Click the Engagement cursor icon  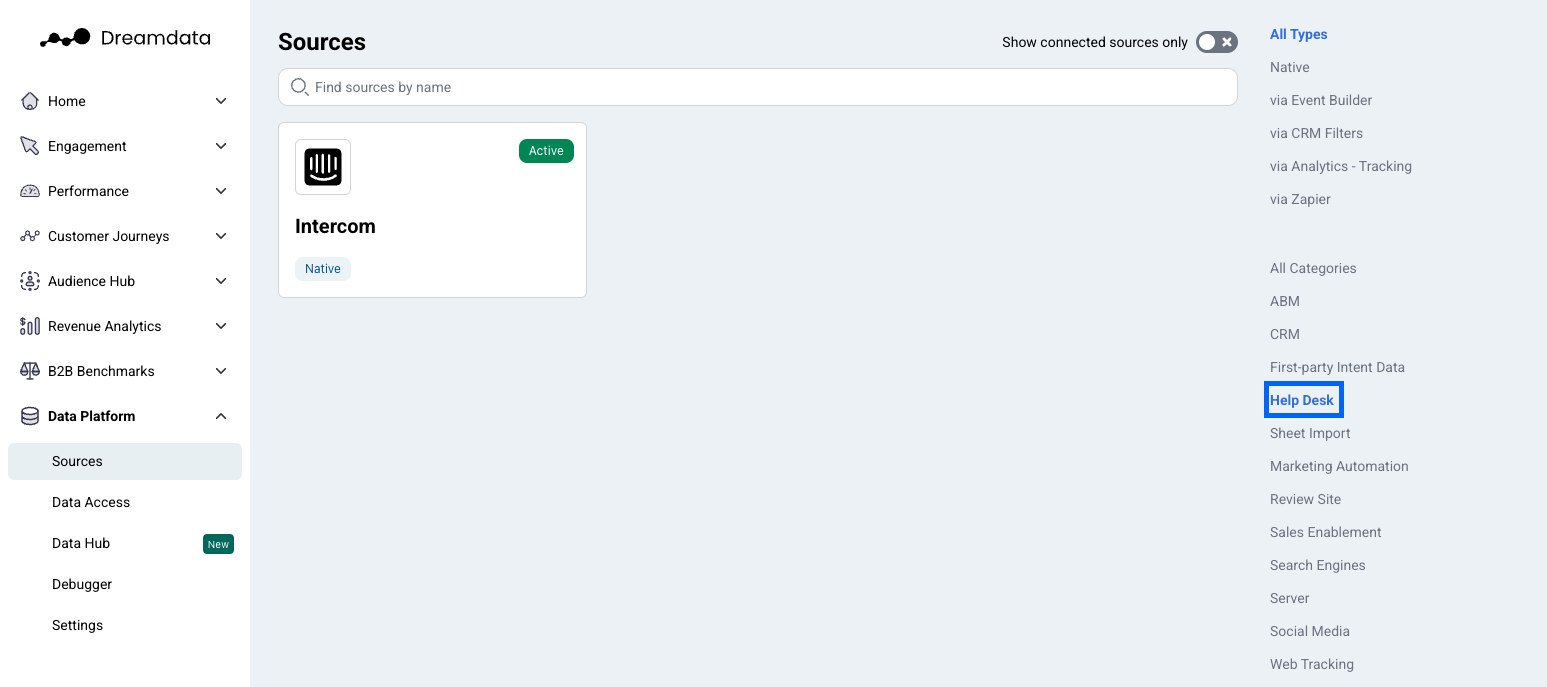point(30,146)
